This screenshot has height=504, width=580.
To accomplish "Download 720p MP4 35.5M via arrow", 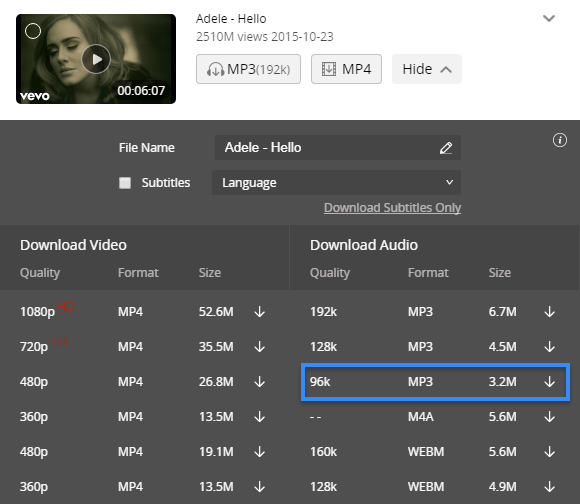I will point(260,347).
